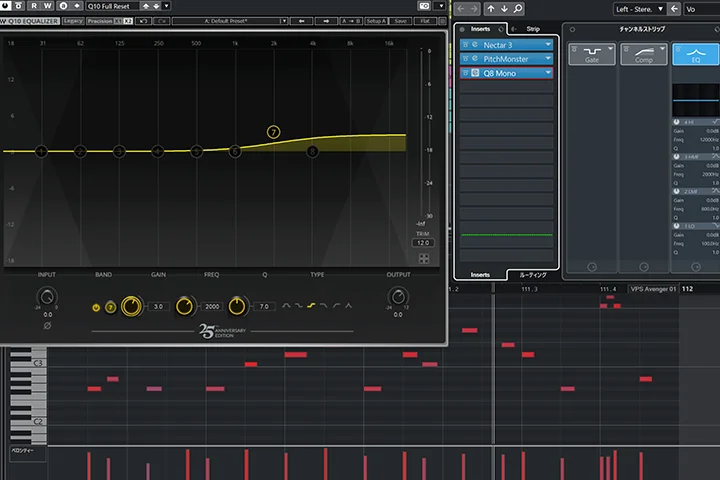Image resolution: width=720 pixels, height=480 pixels.
Task: Select the high-pass filter type icon
Action: [x=336, y=305]
